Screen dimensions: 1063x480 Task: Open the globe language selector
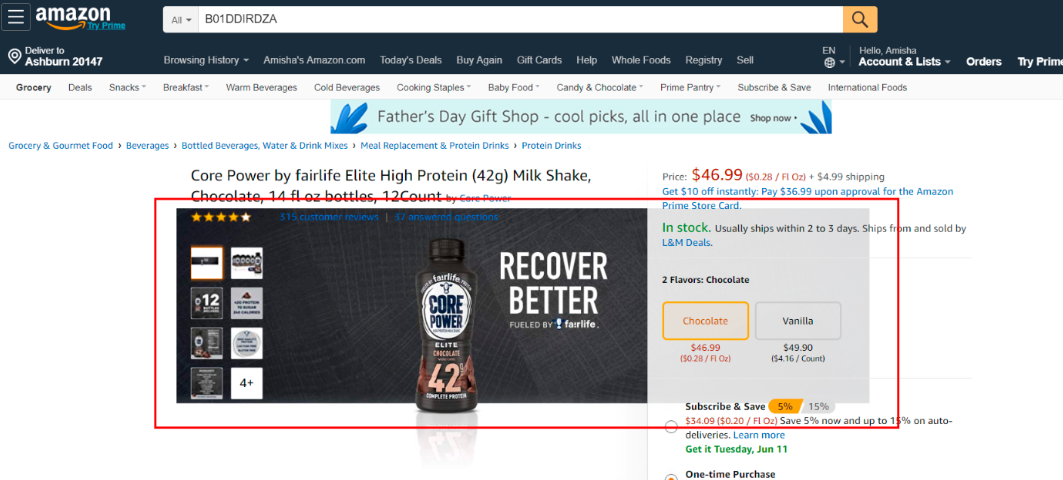click(x=829, y=62)
